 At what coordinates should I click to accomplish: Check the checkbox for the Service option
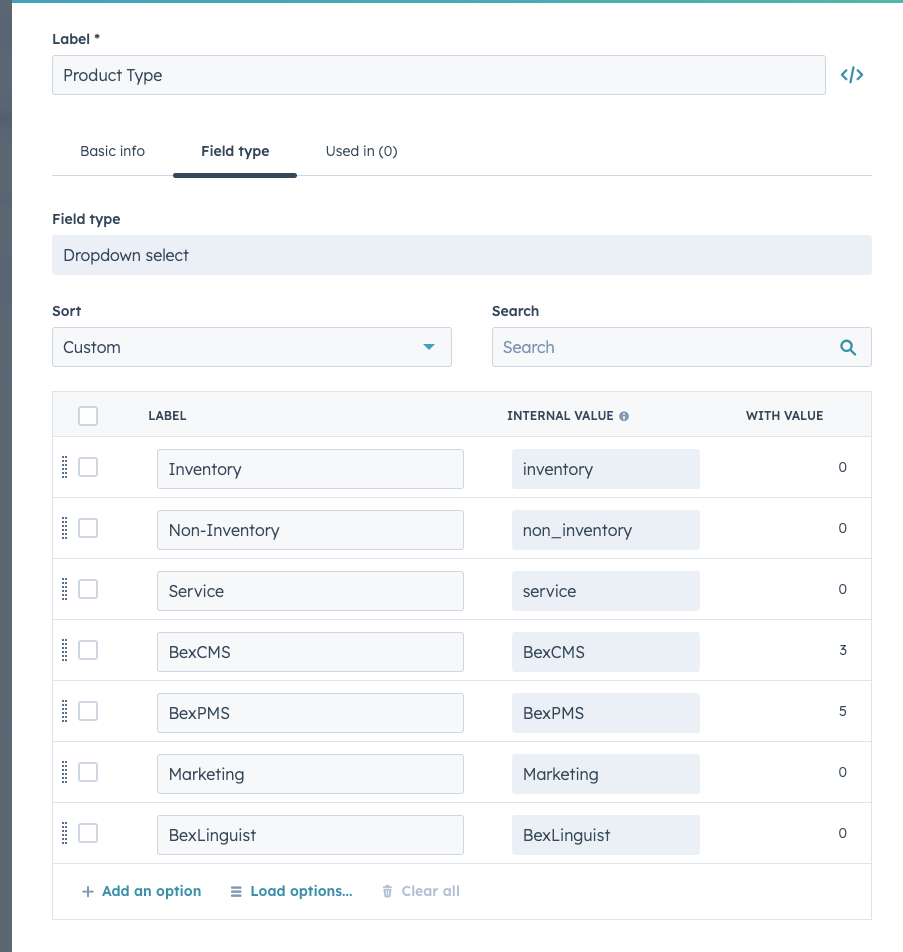[x=87, y=589]
